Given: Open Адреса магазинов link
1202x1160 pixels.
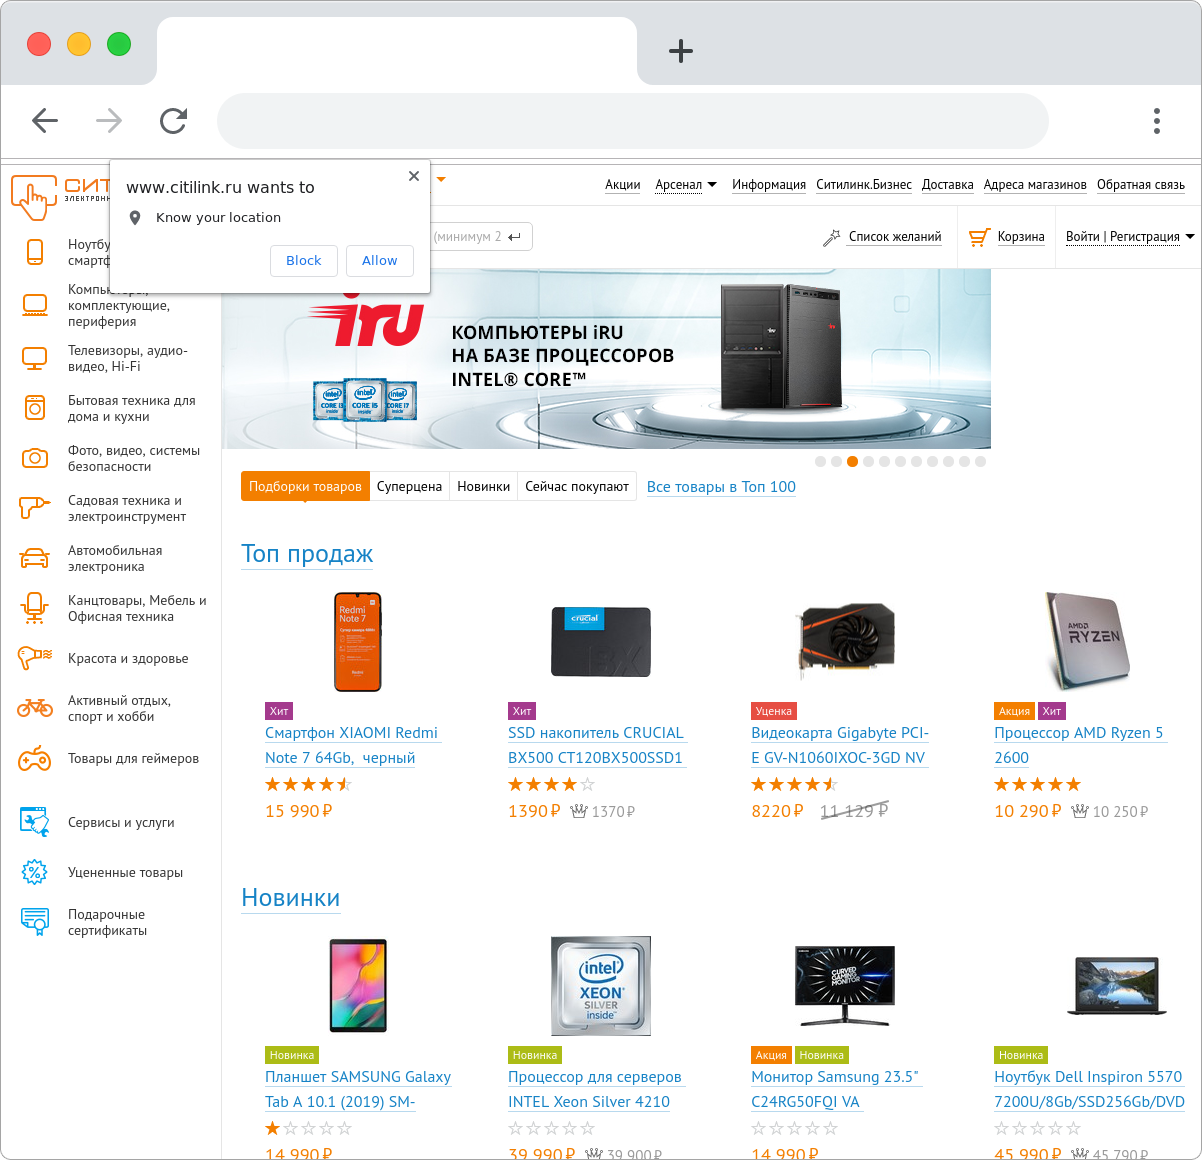Looking at the screenshot, I should (1035, 185).
